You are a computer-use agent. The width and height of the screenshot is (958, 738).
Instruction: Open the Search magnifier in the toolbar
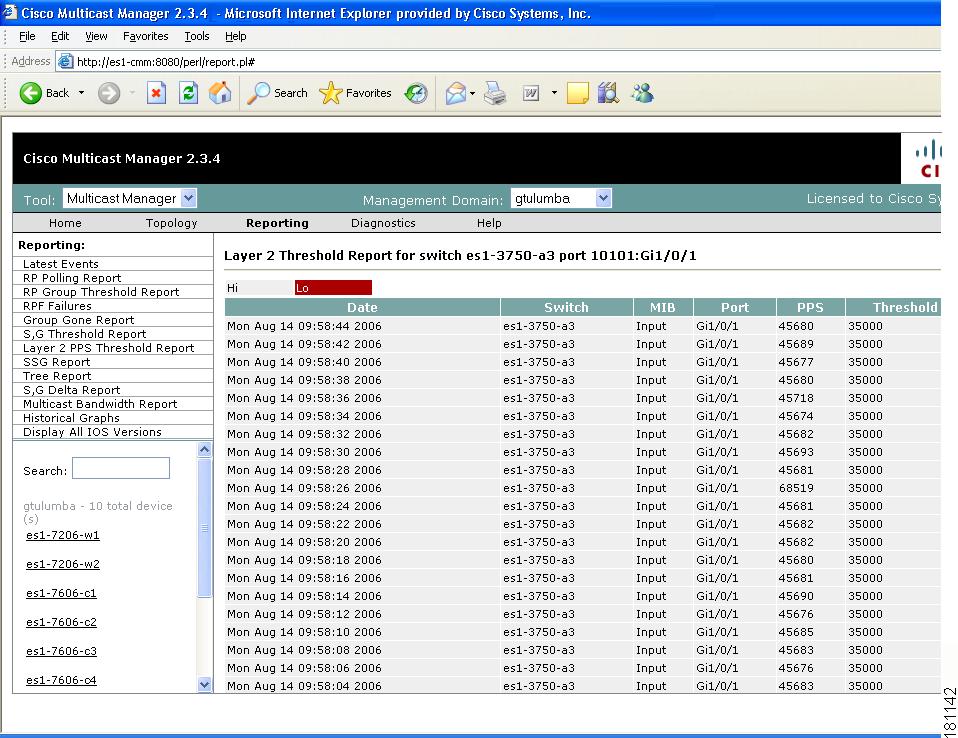click(277, 93)
